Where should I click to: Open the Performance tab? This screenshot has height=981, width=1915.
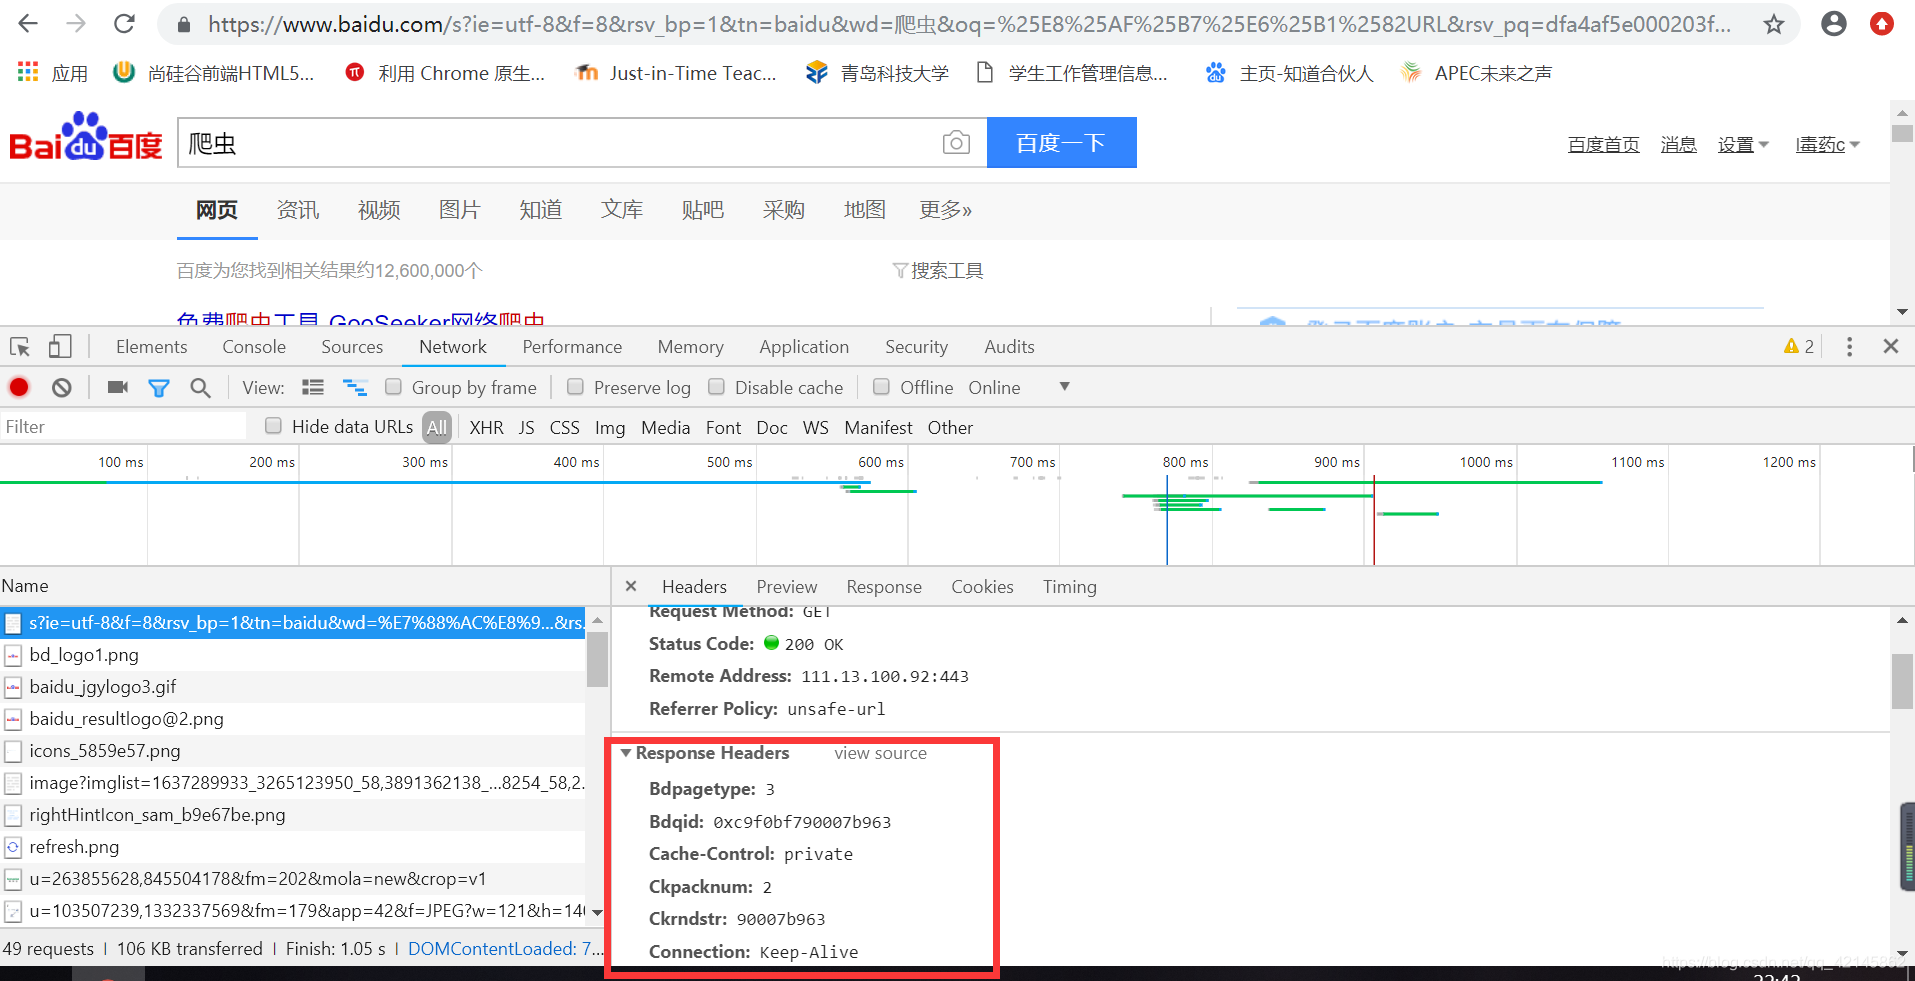coord(572,346)
